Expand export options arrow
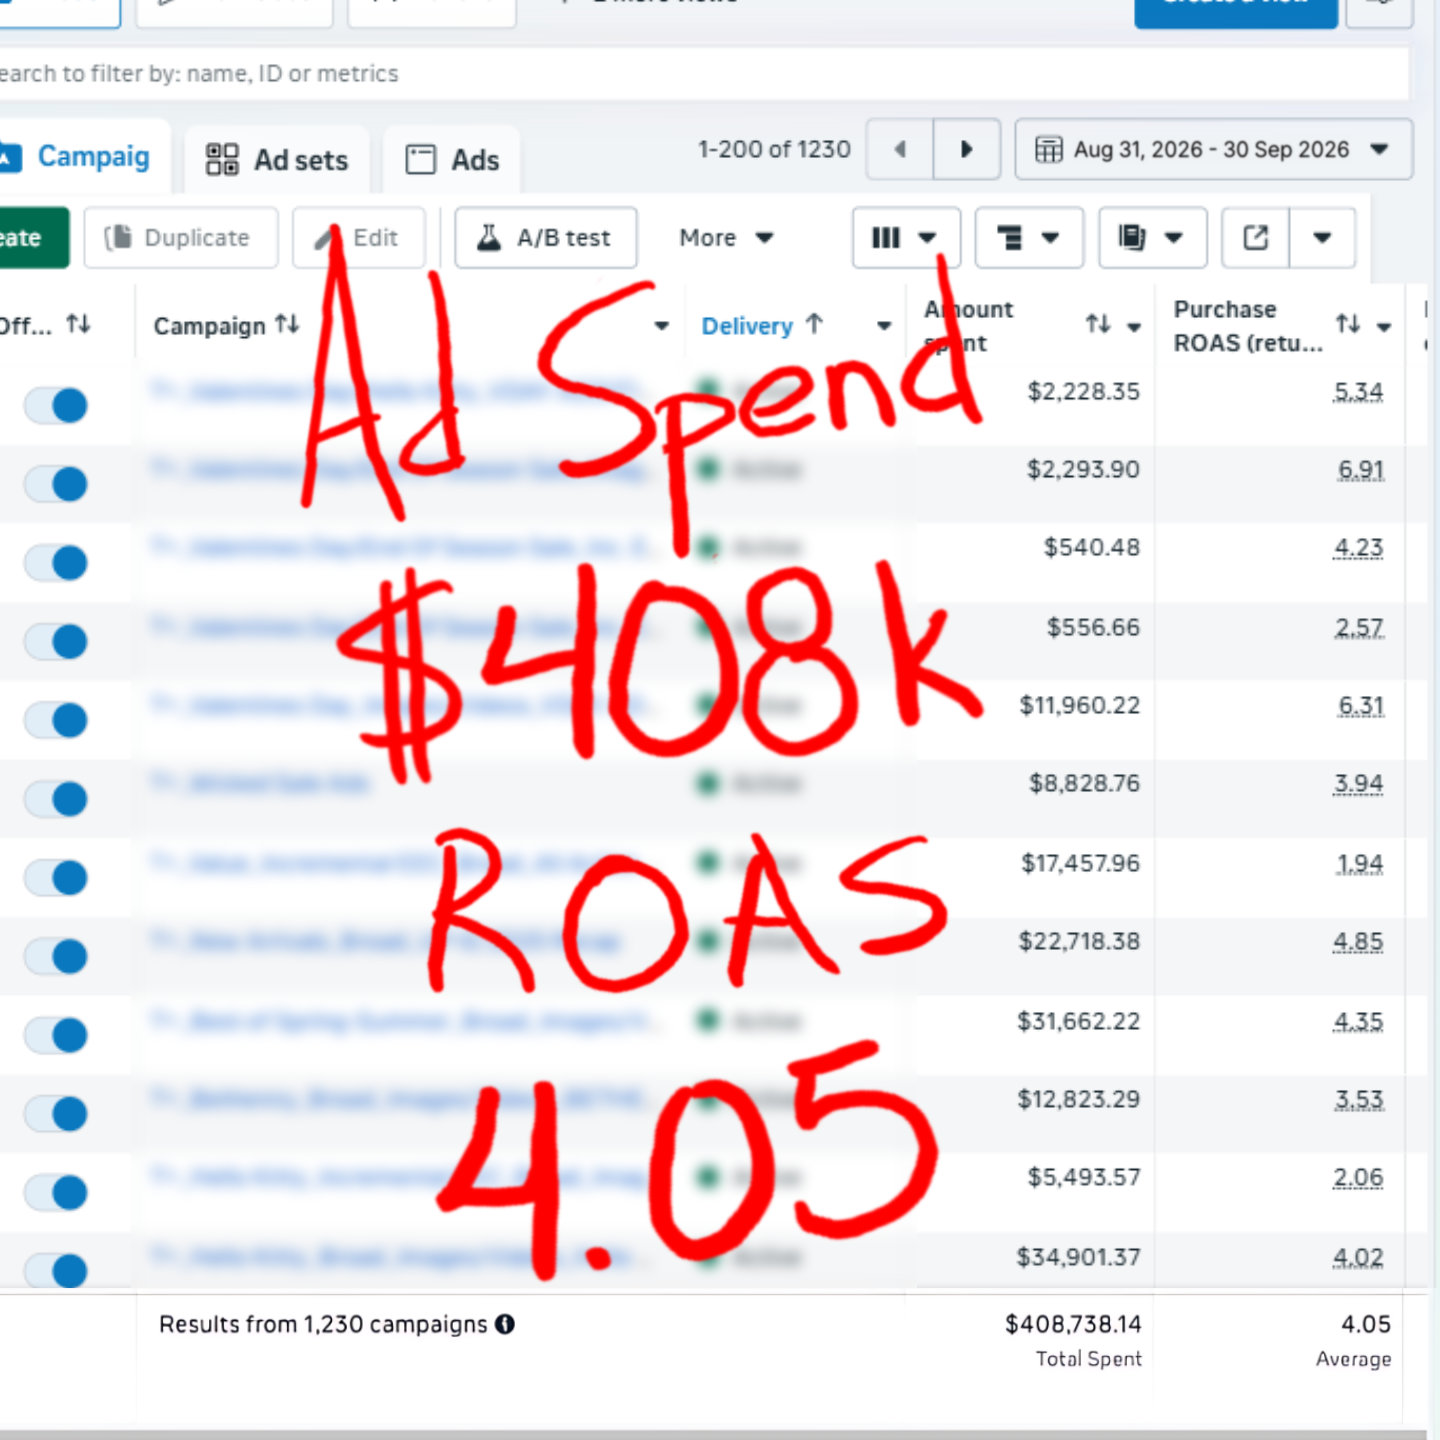This screenshot has width=1440, height=1440. tap(1322, 238)
